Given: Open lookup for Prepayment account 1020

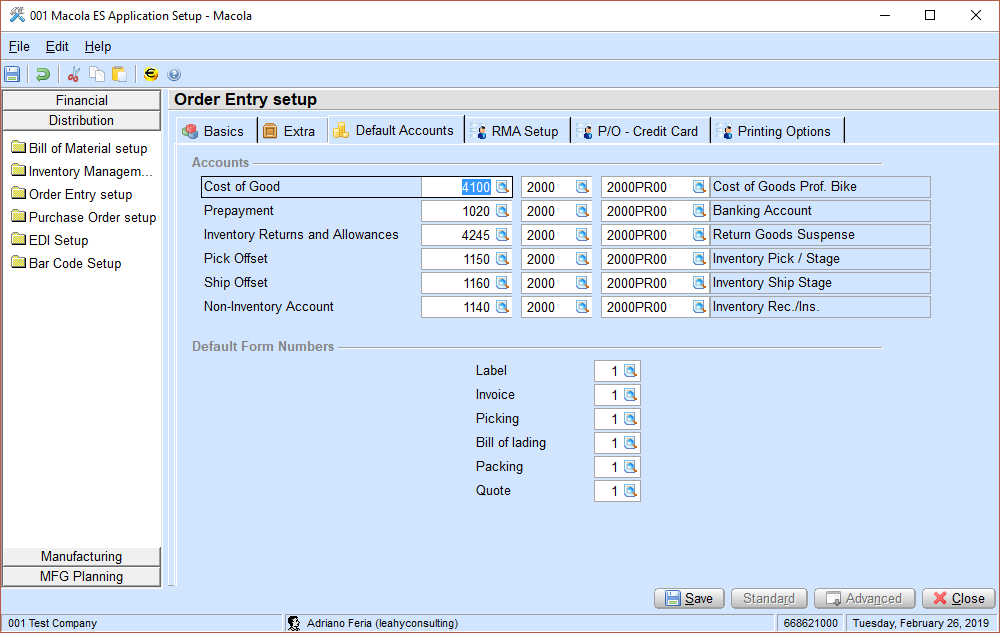Looking at the screenshot, I should pyautogui.click(x=503, y=211).
